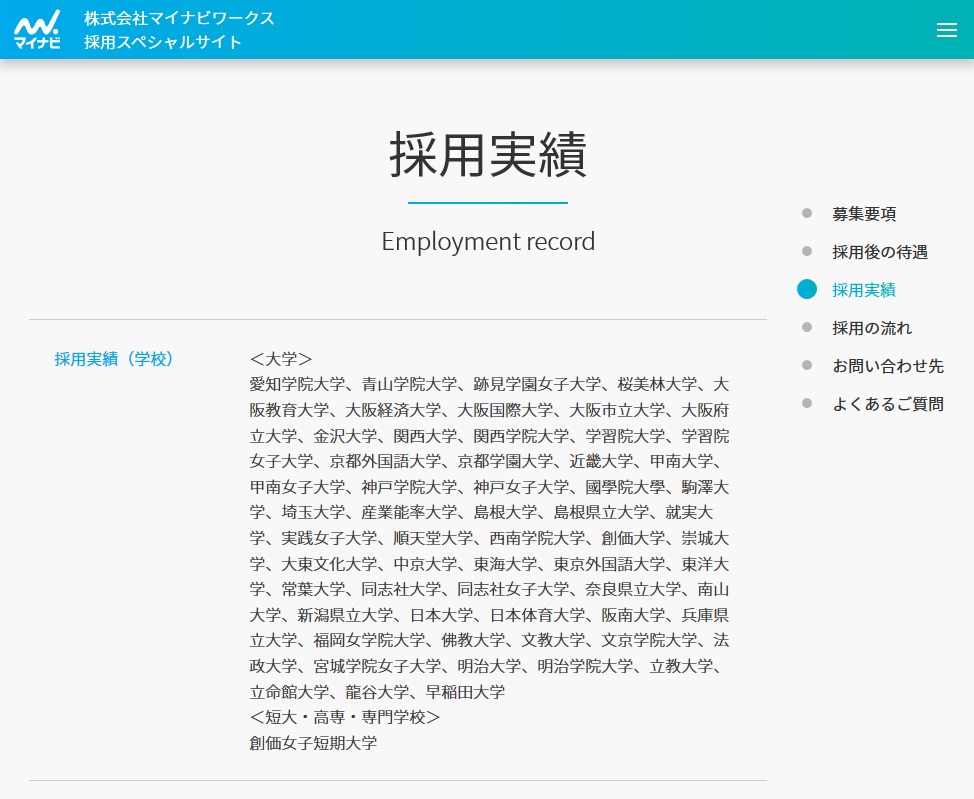
Task: Click 採用スペシャルサイト header text
Action: [163, 42]
